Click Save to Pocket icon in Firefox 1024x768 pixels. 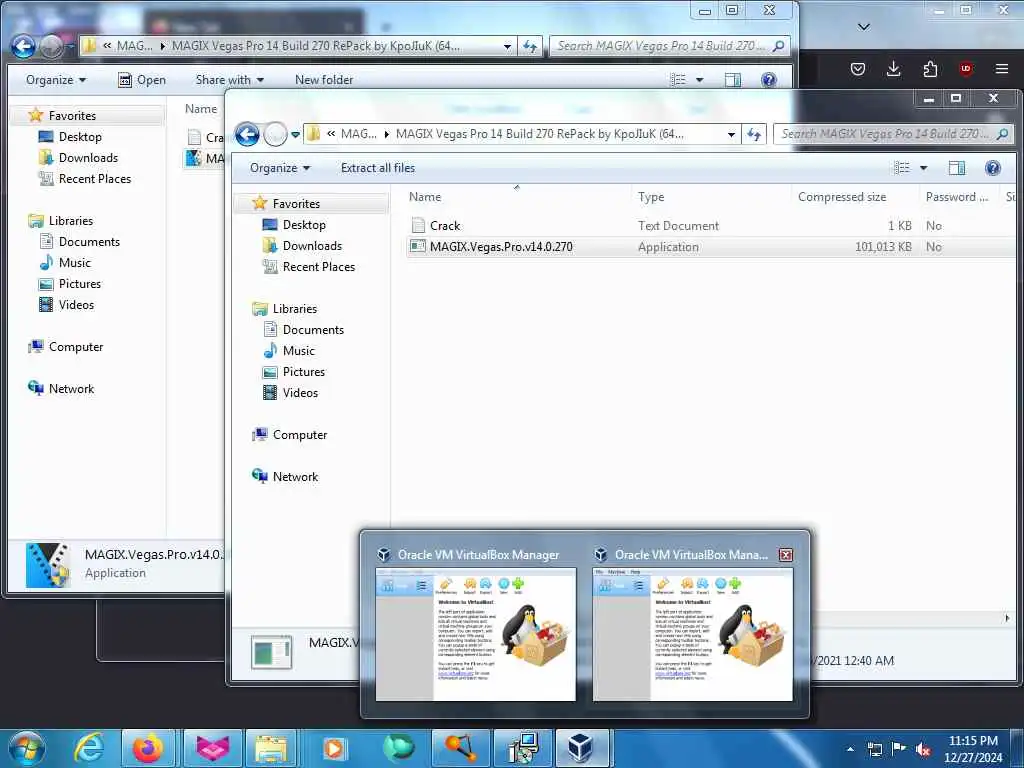click(x=857, y=69)
